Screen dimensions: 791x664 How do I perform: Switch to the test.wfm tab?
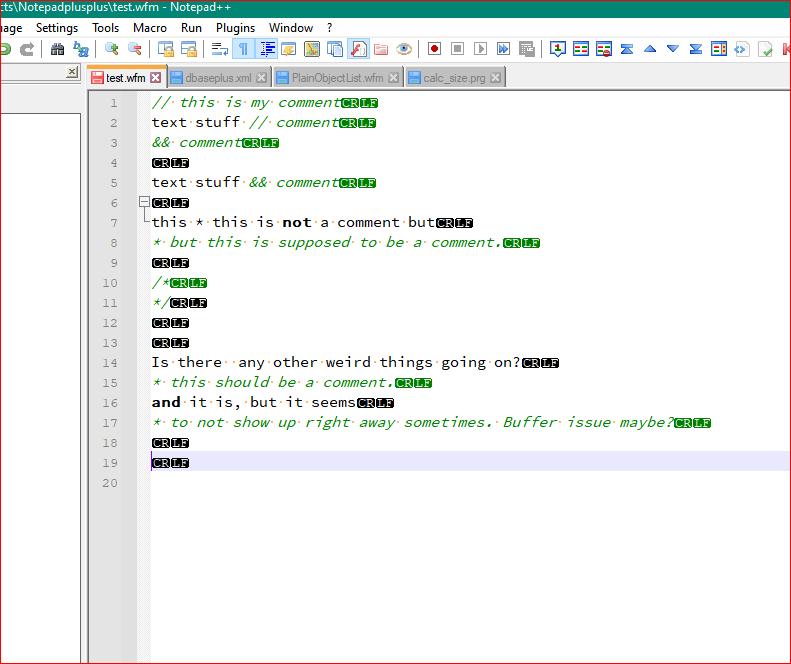click(x=126, y=78)
